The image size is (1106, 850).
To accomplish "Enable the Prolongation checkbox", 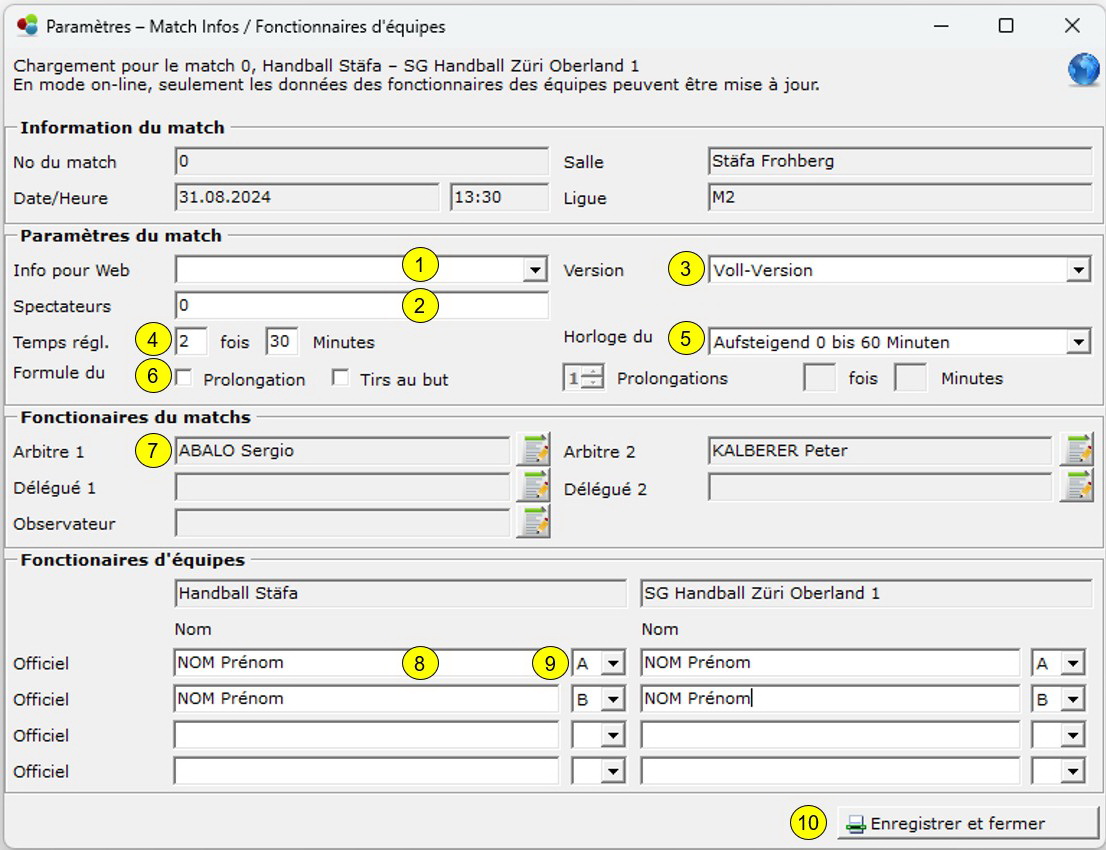I will click(x=184, y=378).
